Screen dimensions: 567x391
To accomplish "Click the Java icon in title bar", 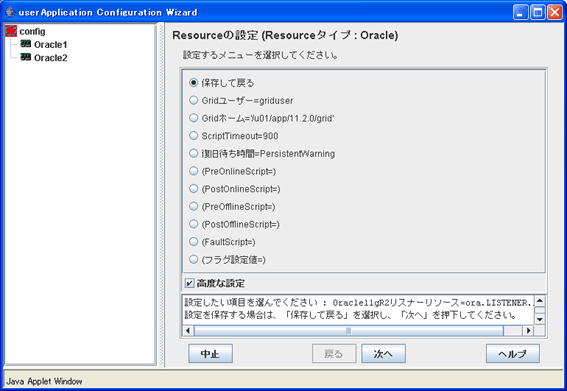I will [x=10, y=12].
